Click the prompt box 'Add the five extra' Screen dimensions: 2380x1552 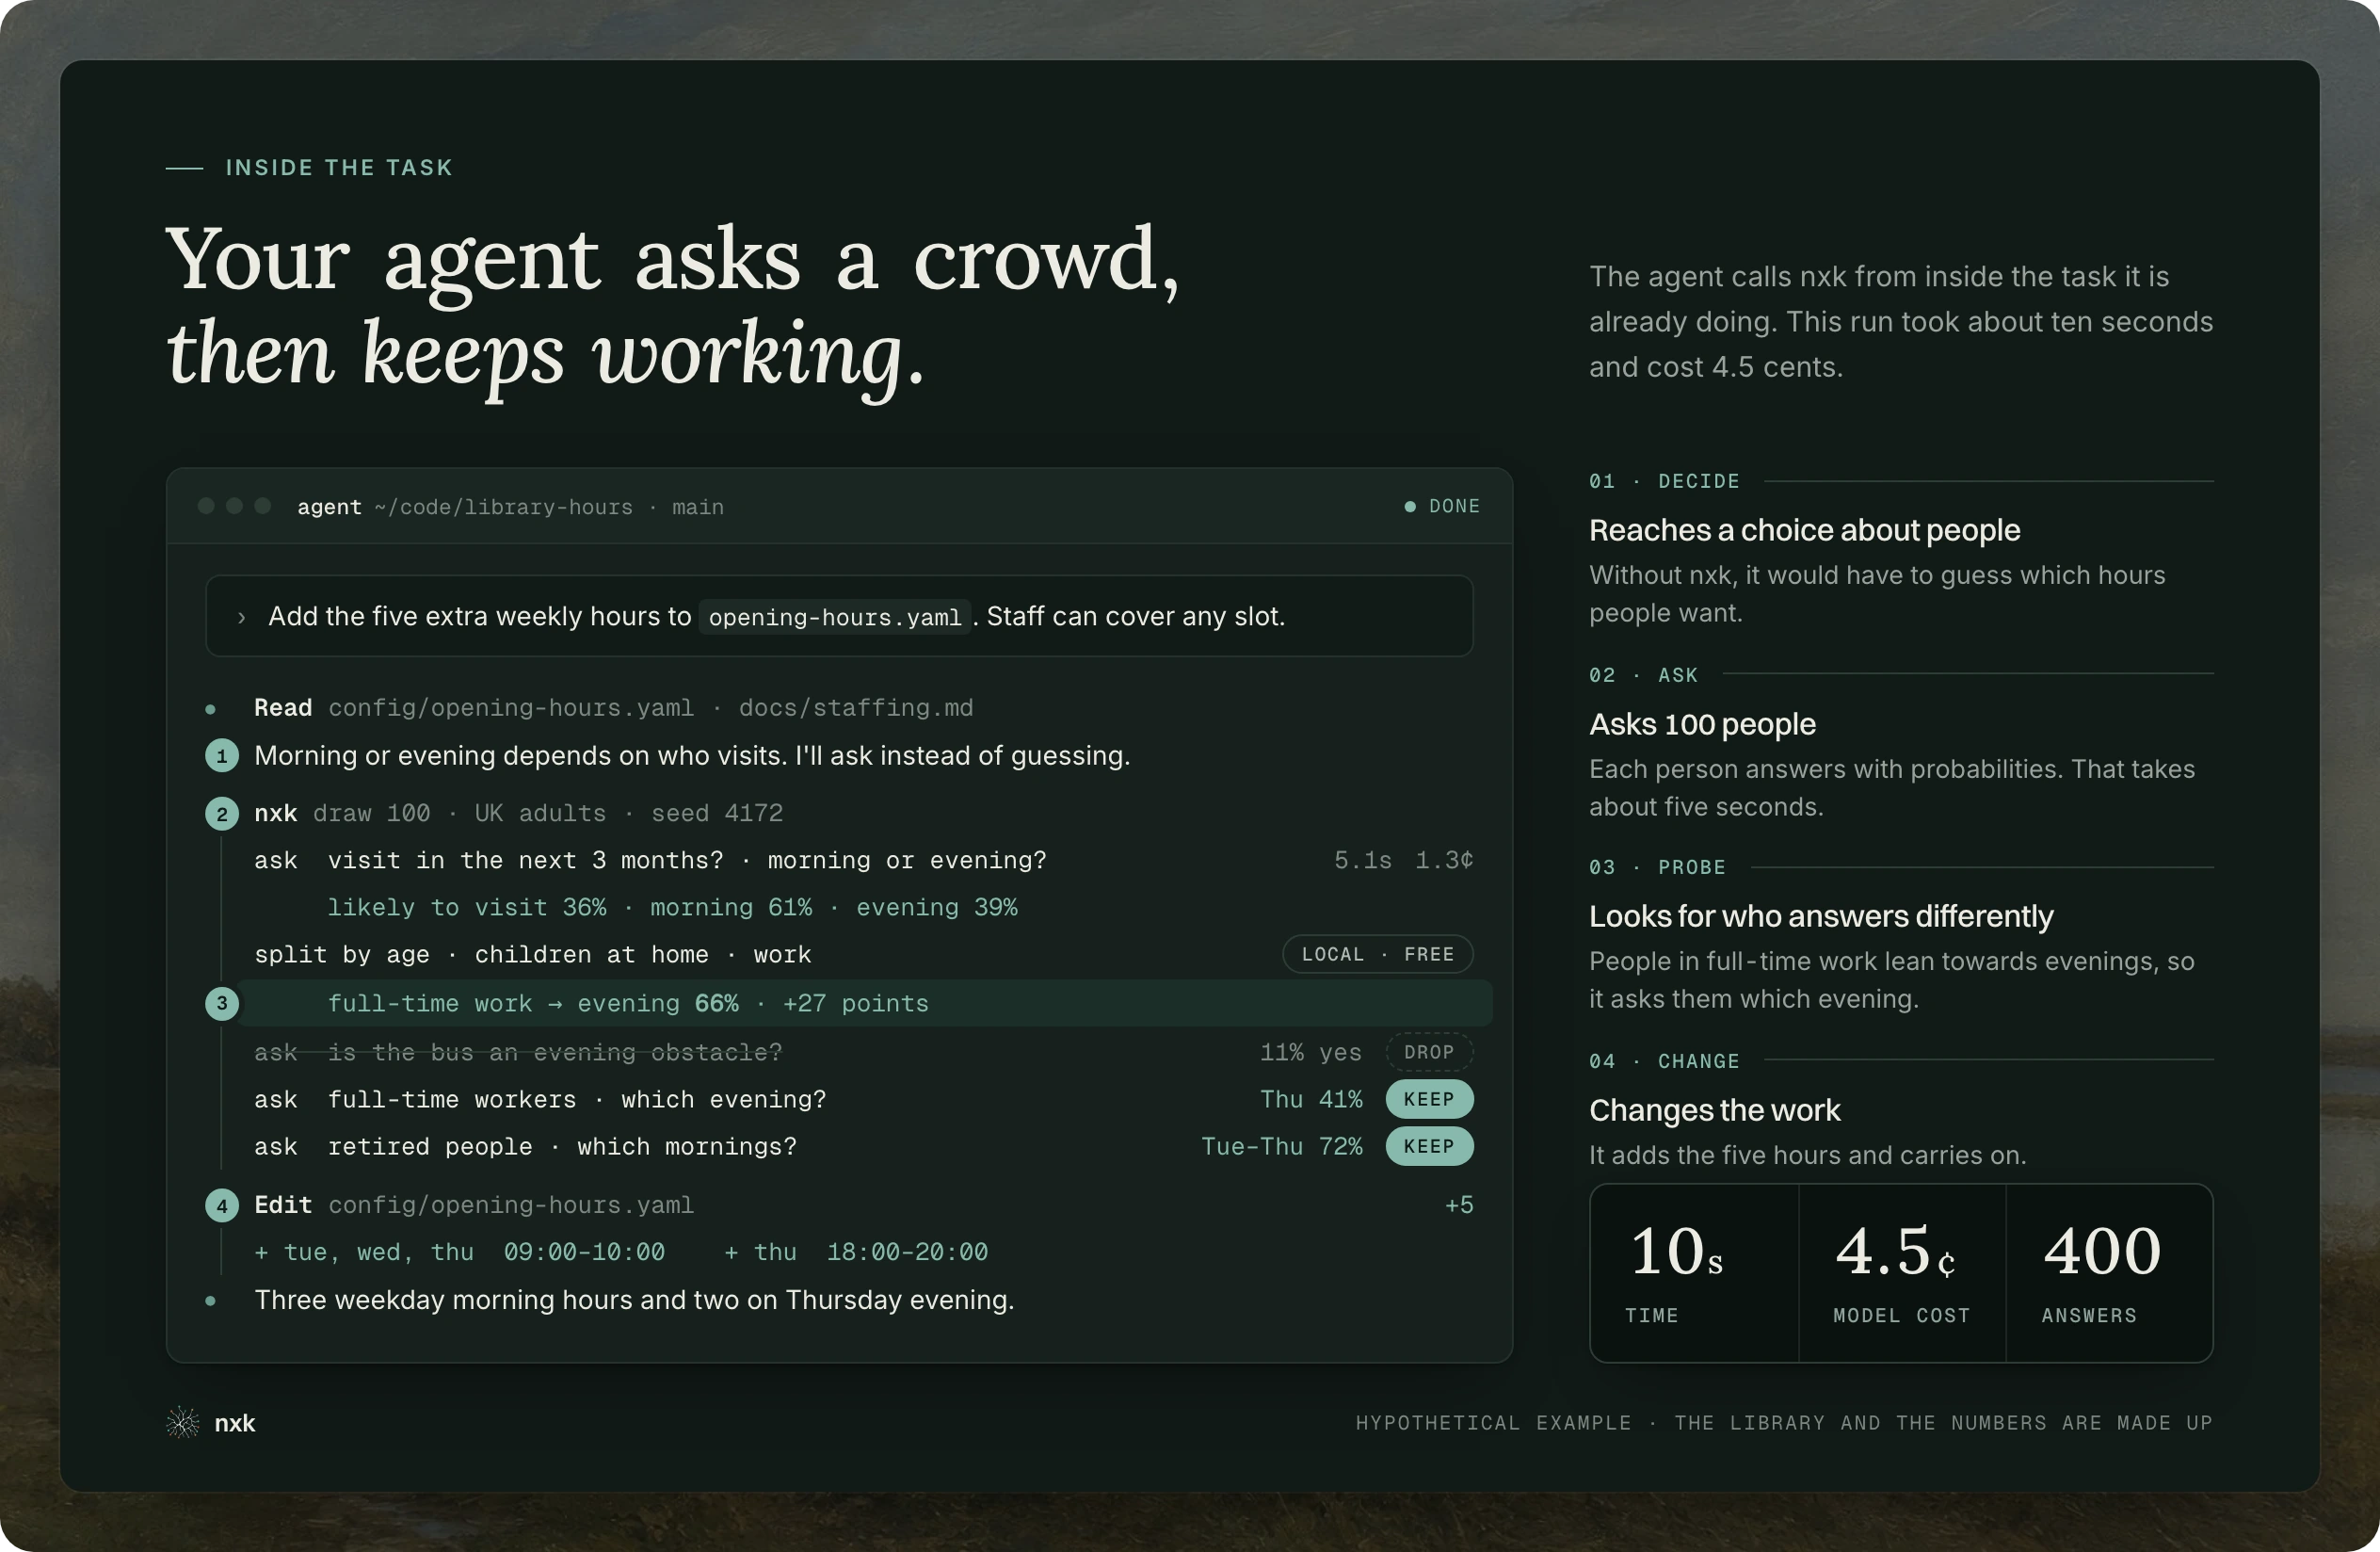(x=839, y=616)
